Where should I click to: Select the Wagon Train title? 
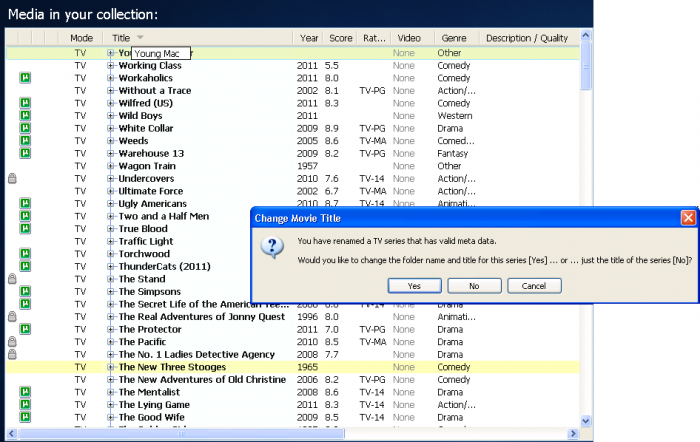click(x=147, y=166)
